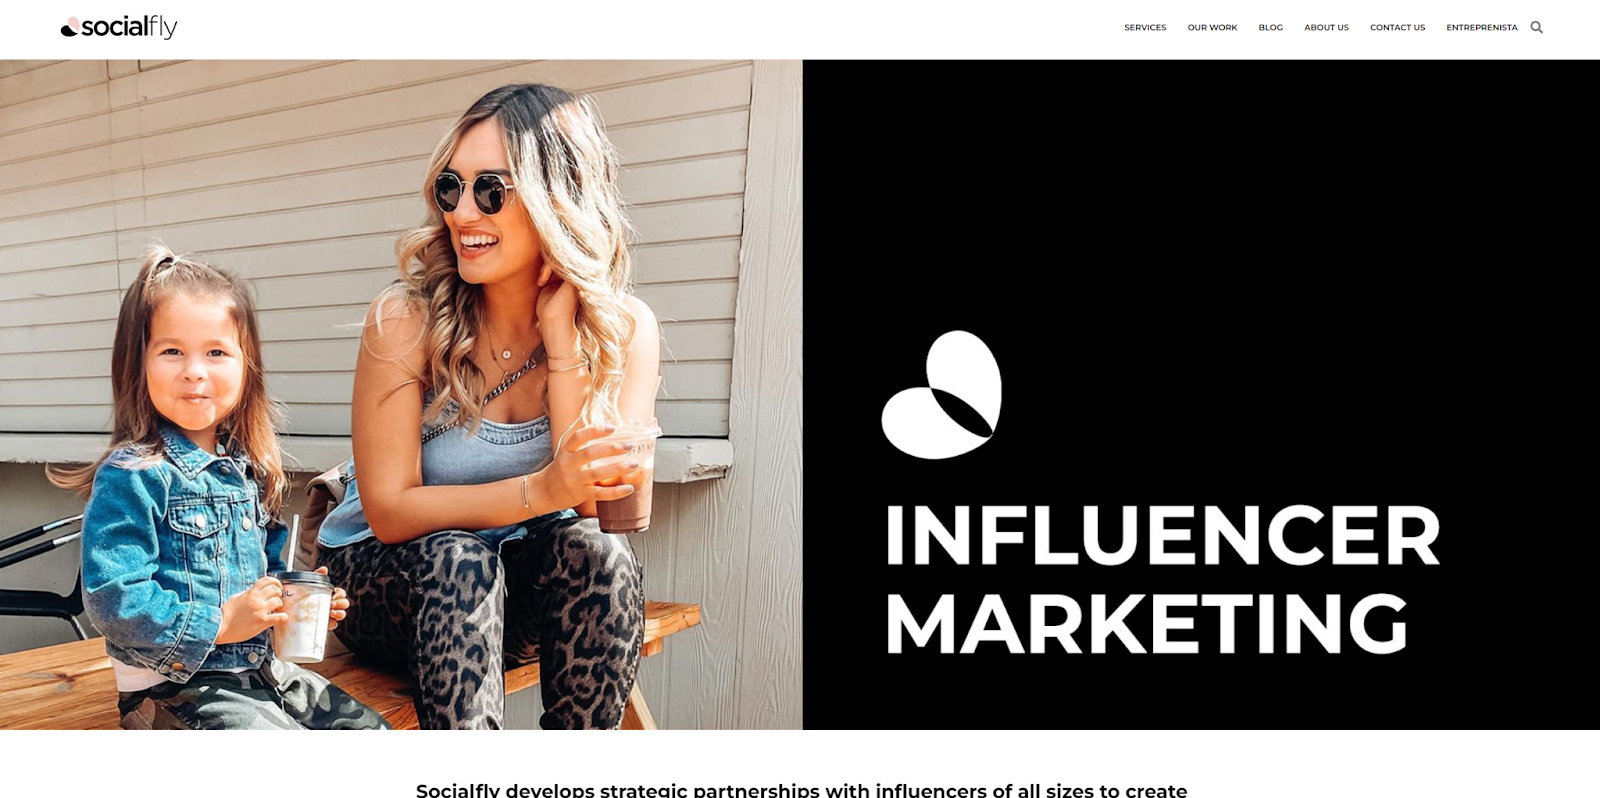Open the Blog navigation link
Viewport: 1600px width, 798px height.
point(1270,27)
